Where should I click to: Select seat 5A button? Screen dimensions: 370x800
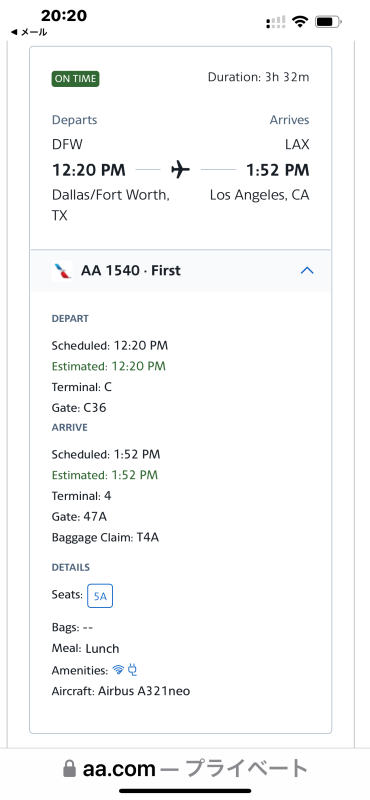pyautogui.click(x=100, y=596)
